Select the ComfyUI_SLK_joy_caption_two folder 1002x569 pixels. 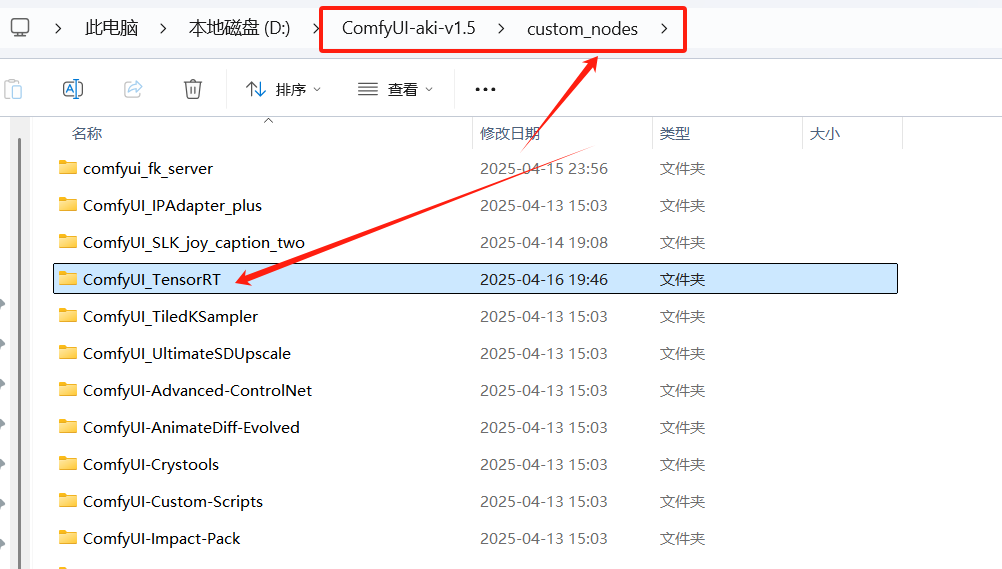tap(475, 243)
